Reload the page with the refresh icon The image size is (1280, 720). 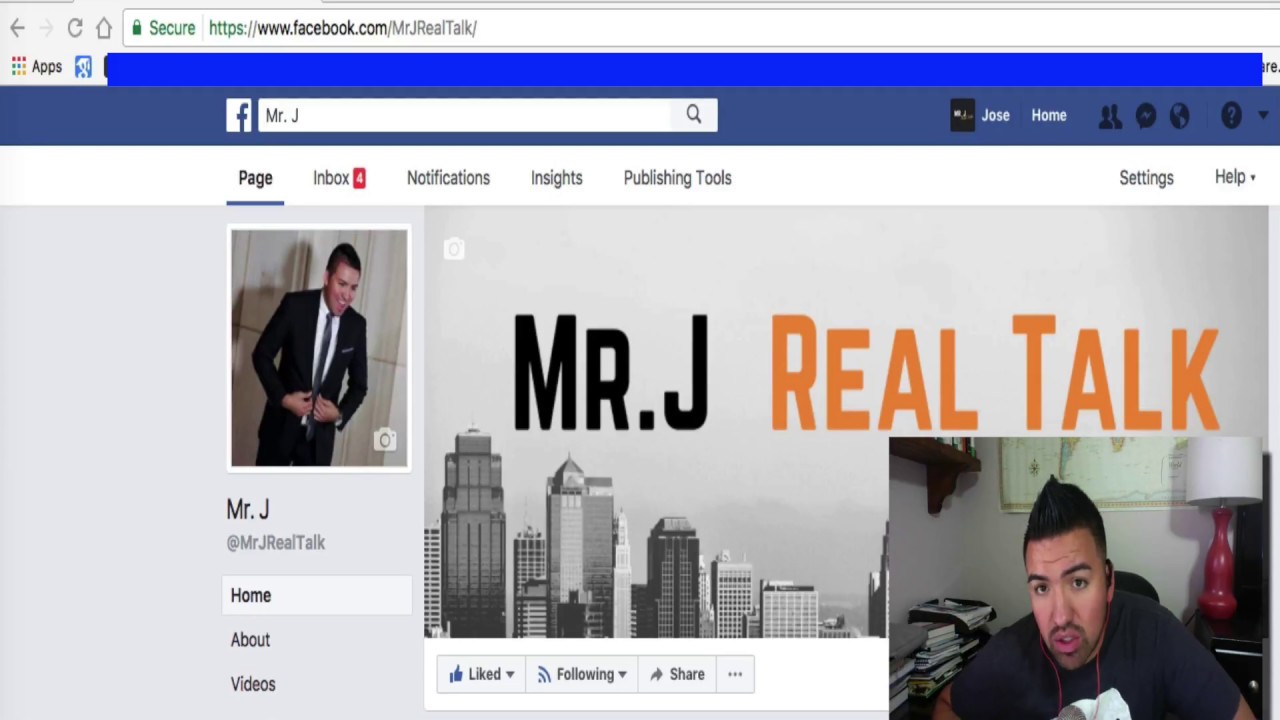point(75,28)
